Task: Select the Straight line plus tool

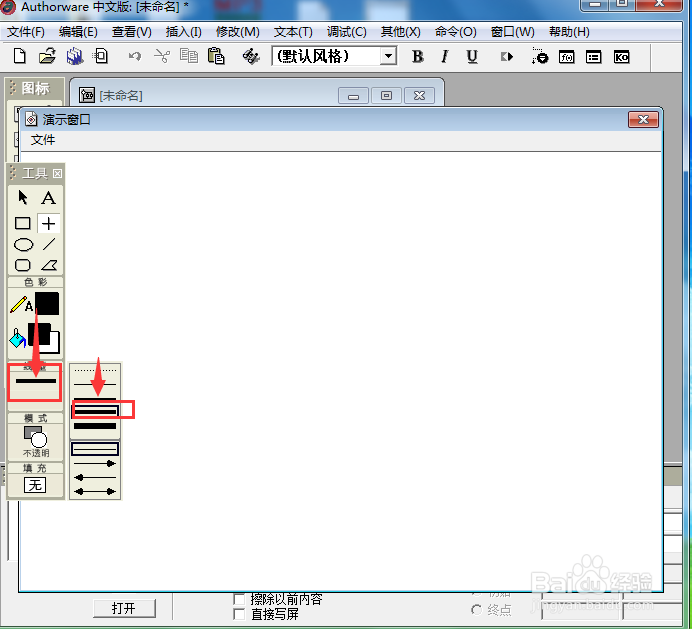Action: (49, 223)
